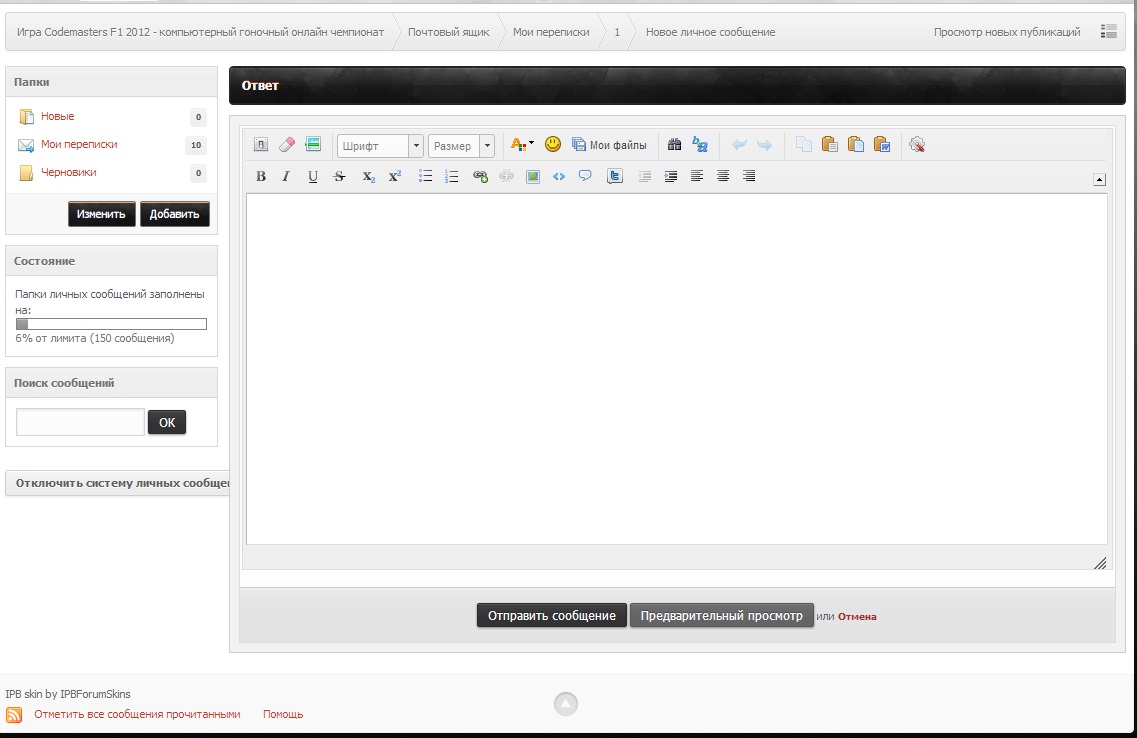The height and width of the screenshot is (738, 1137).
Task: Toggle italic formatting
Action: [x=286, y=176]
